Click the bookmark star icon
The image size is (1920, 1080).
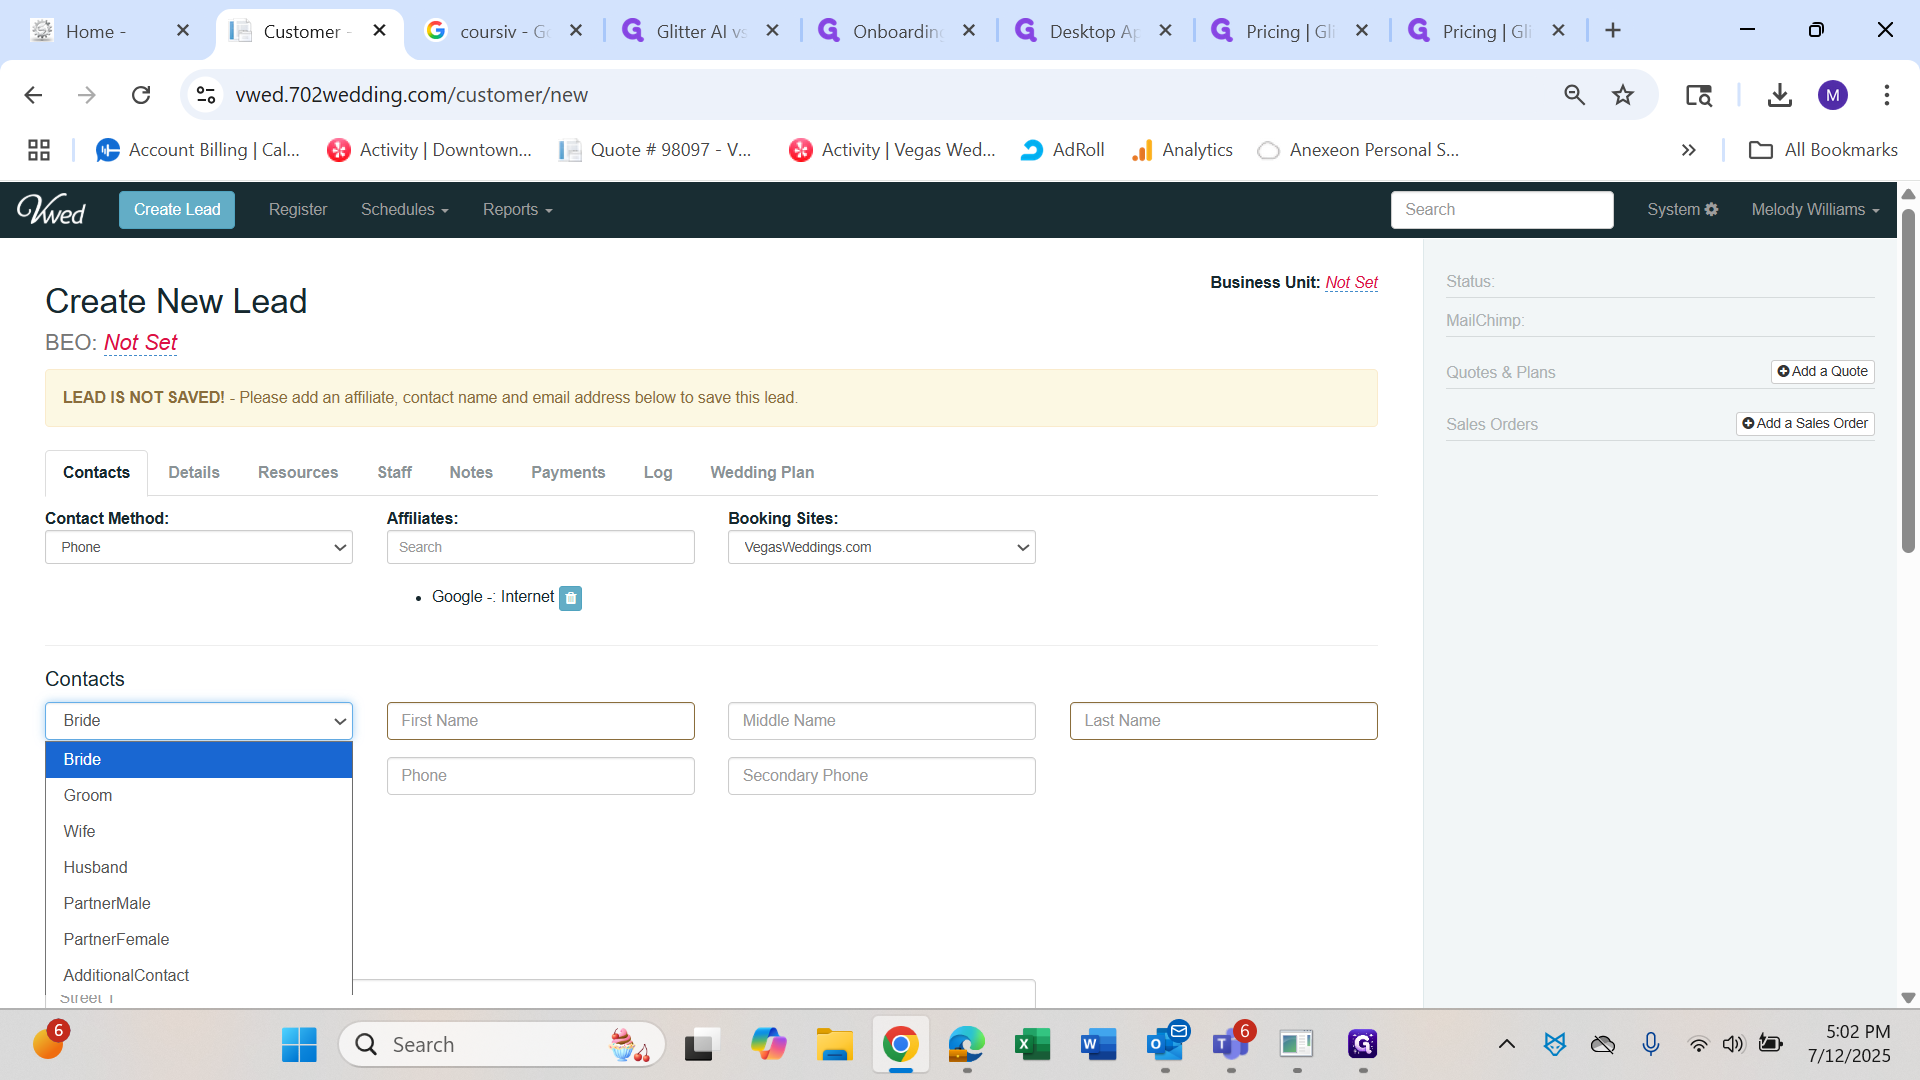coord(1622,95)
